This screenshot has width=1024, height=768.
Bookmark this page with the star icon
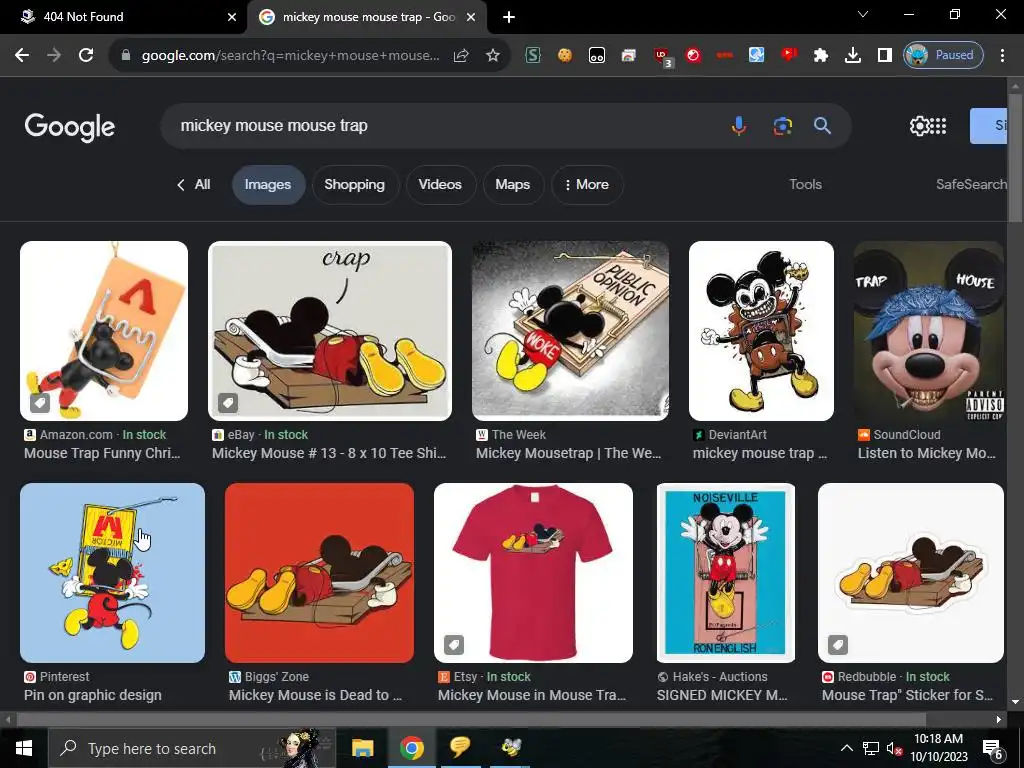(493, 56)
